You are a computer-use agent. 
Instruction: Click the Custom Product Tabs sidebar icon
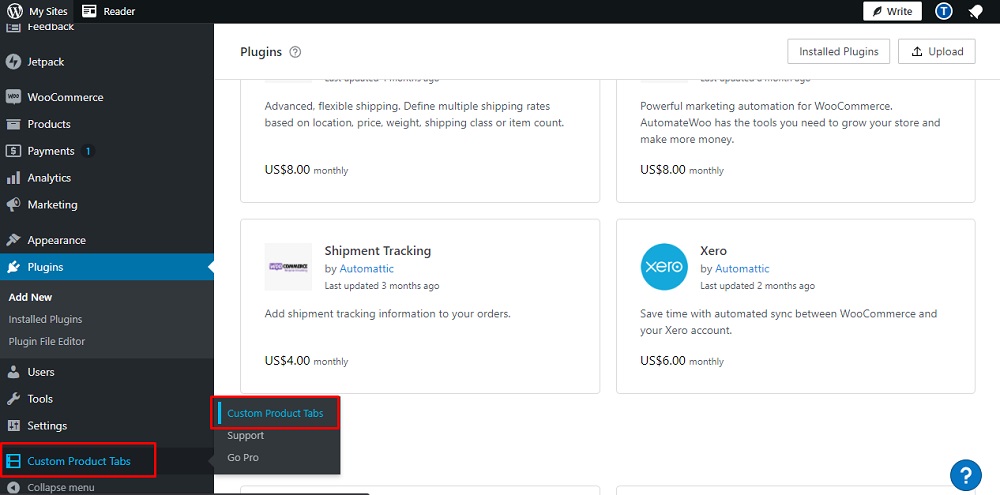pos(13,461)
